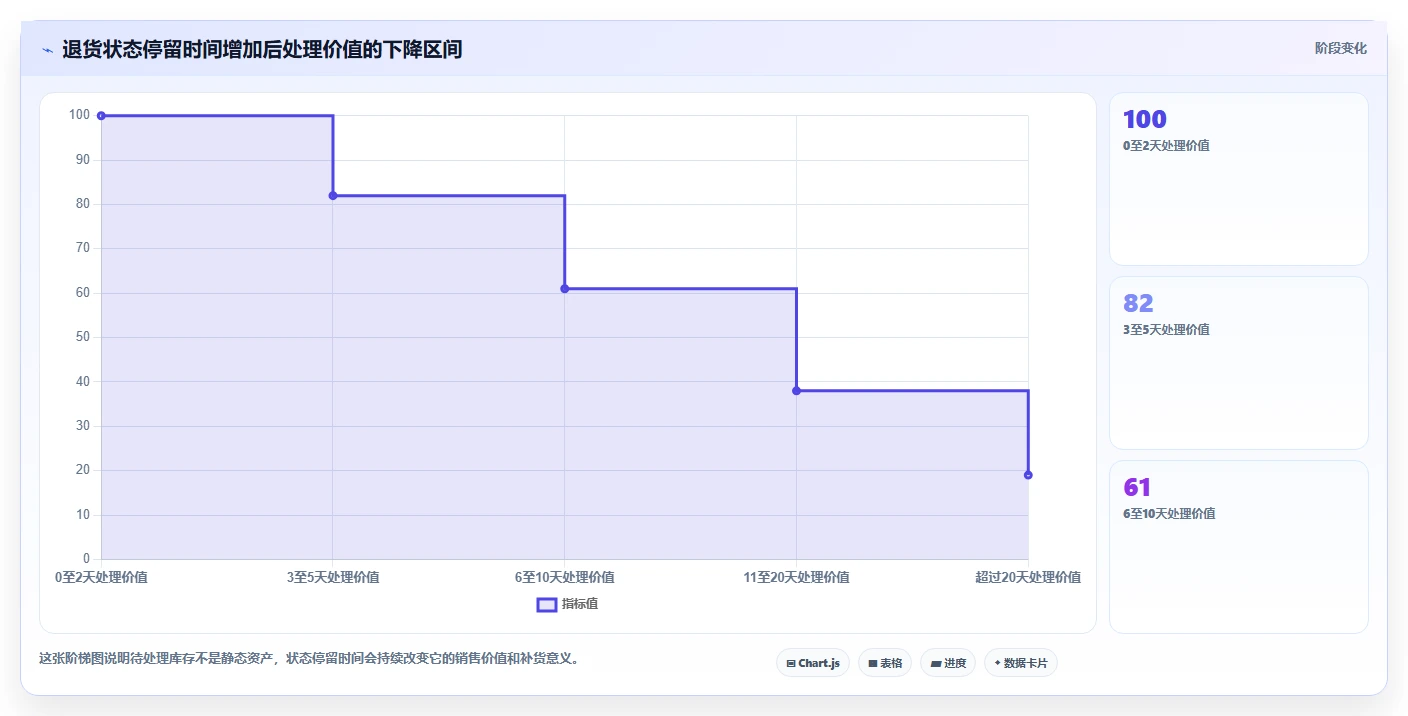Click y-axis tick label 10
The width and height of the screenshot is (1408, 716).
[x=83, y=515]
